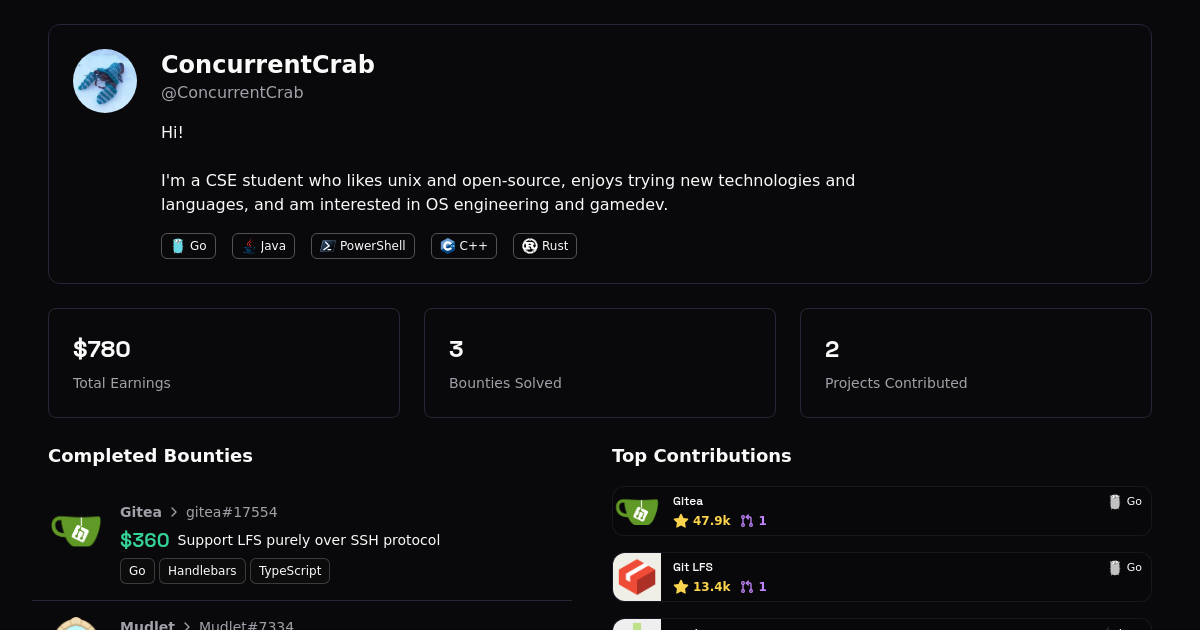The height and width of the screenshot is (630, 1200).
Task: Click the Go tag under the SSH bounty
Action: pyautogui.click(x=137, y=571)
